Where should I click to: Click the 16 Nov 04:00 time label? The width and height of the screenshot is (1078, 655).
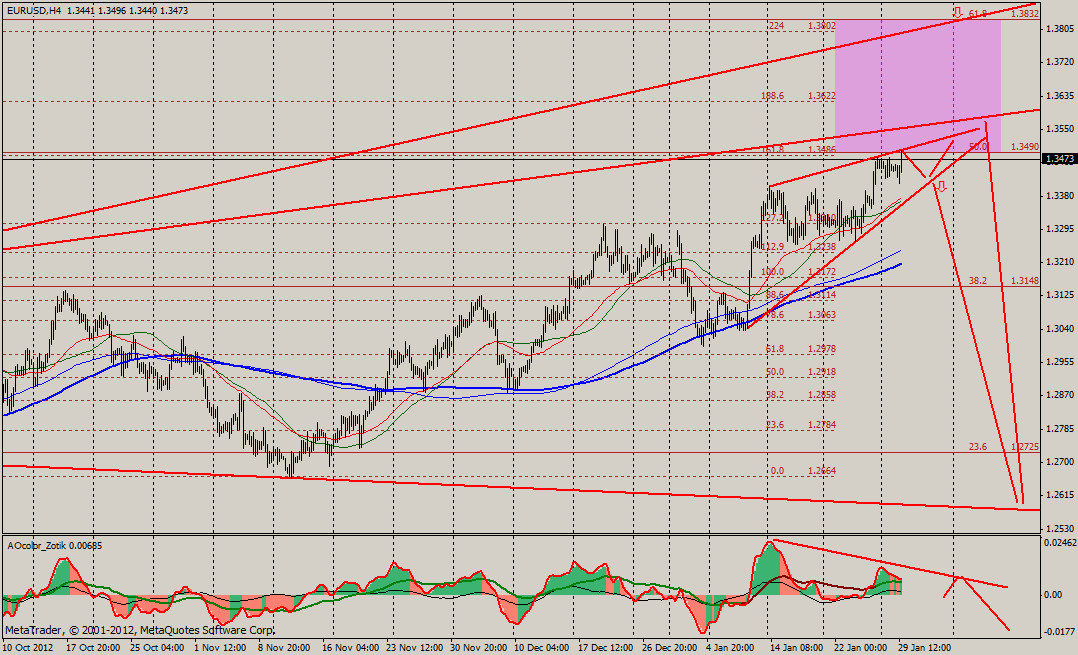350,647
